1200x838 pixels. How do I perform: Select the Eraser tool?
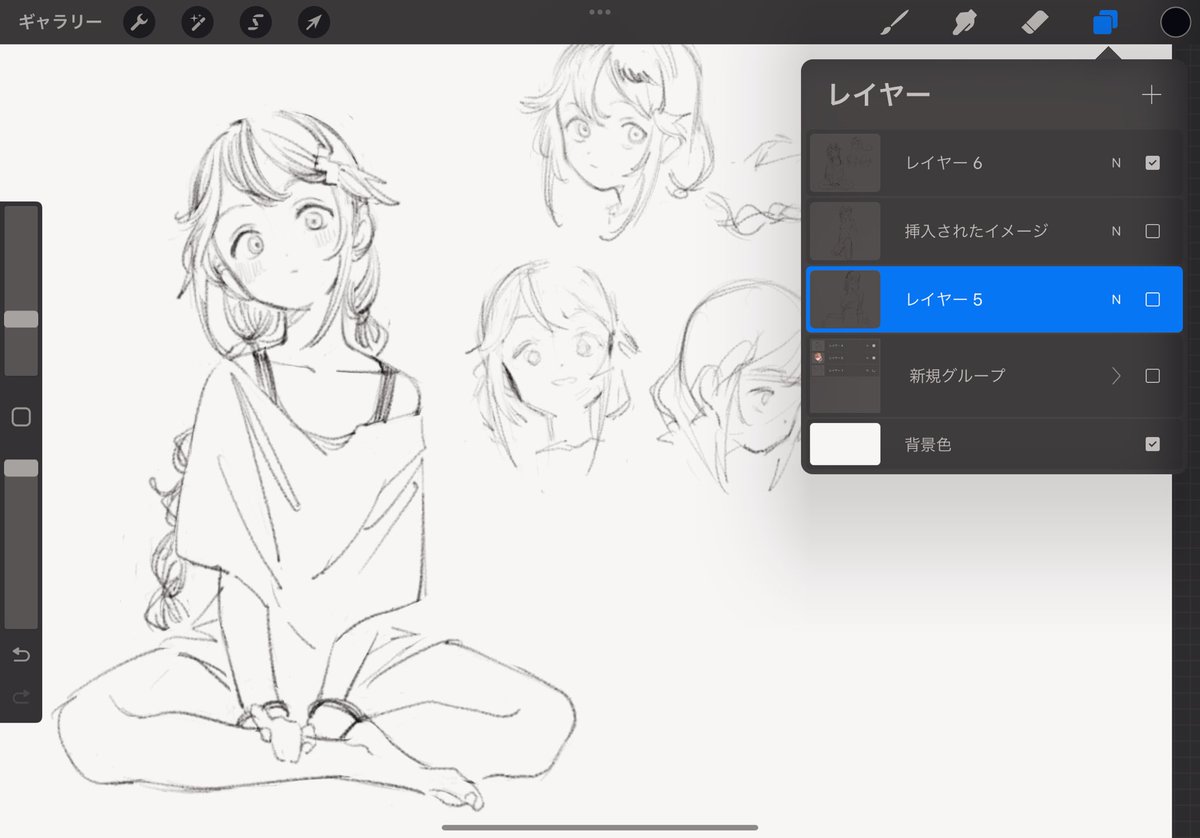coord(1034,22)
